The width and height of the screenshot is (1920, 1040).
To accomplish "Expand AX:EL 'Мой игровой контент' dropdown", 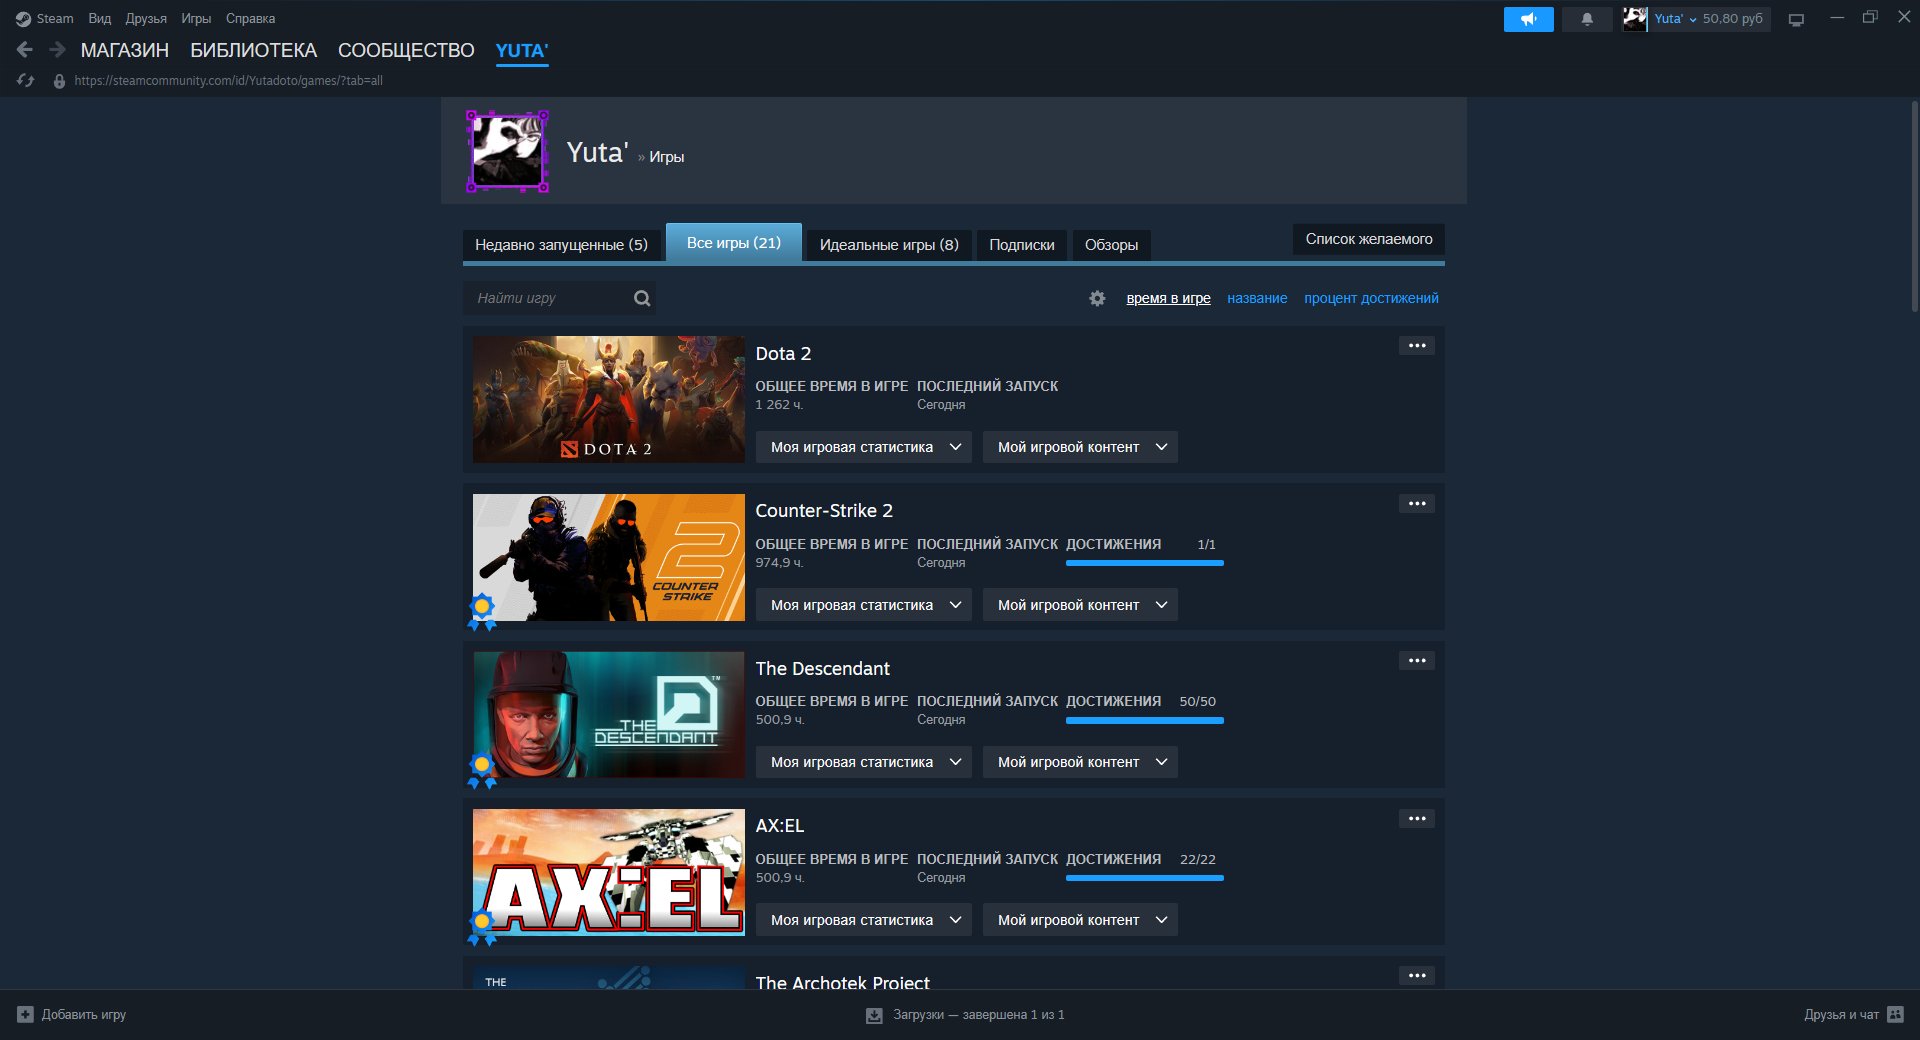I will coord(1080,920).
